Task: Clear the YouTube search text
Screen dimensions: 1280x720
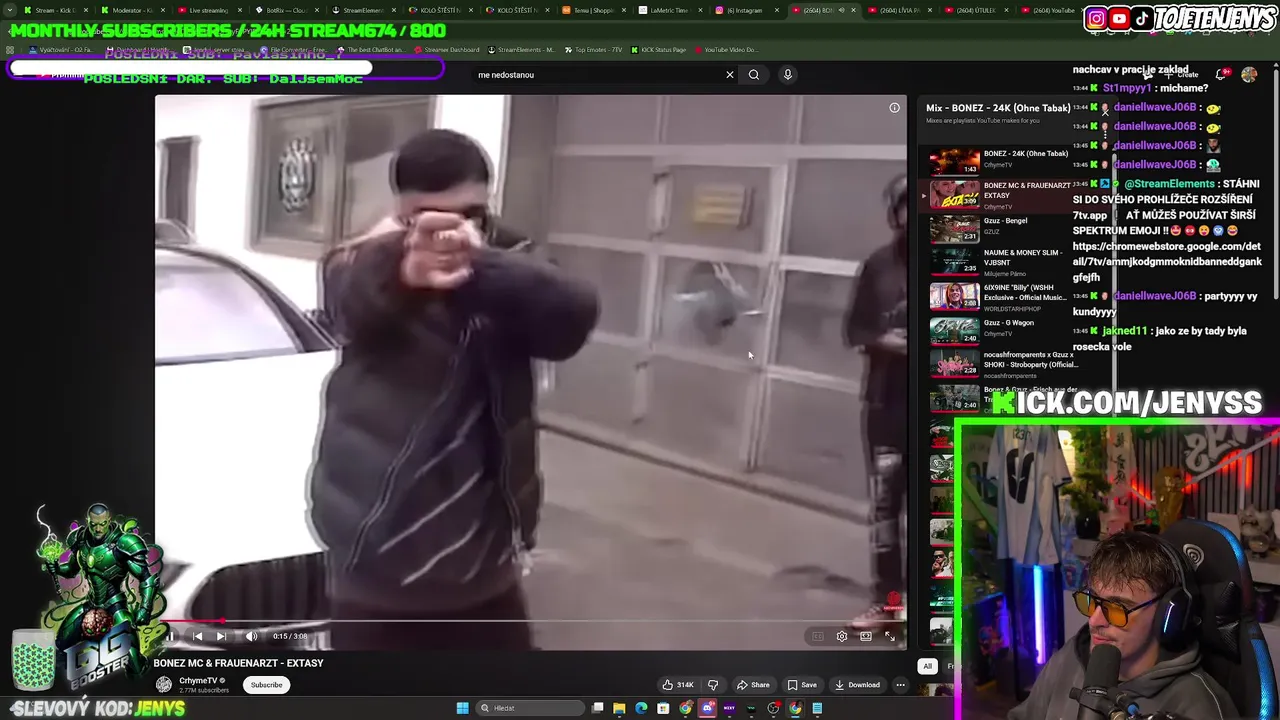Action: coord(730,75)
